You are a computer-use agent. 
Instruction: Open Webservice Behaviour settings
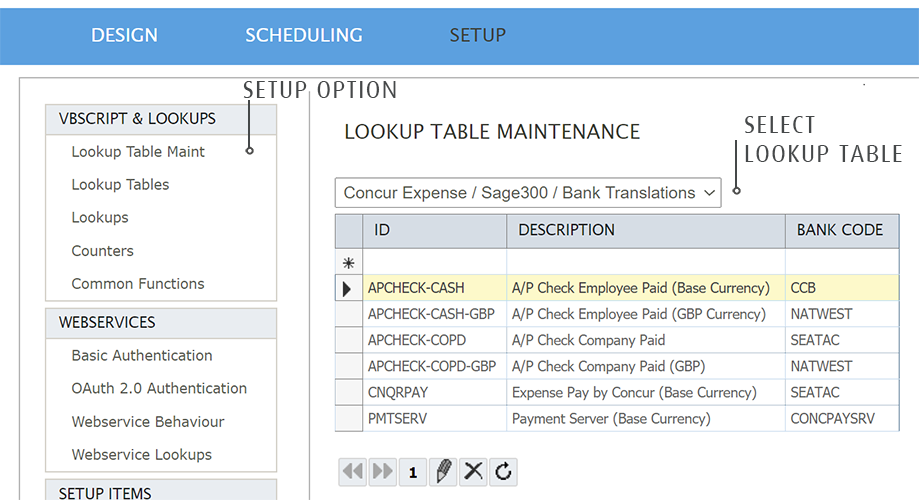tap(148, 422)
